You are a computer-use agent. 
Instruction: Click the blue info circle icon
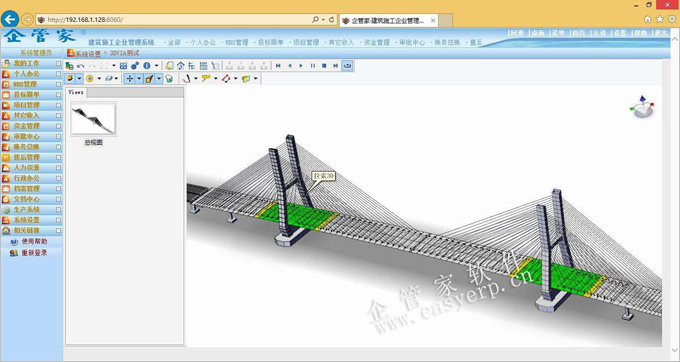tap(147, 65)
